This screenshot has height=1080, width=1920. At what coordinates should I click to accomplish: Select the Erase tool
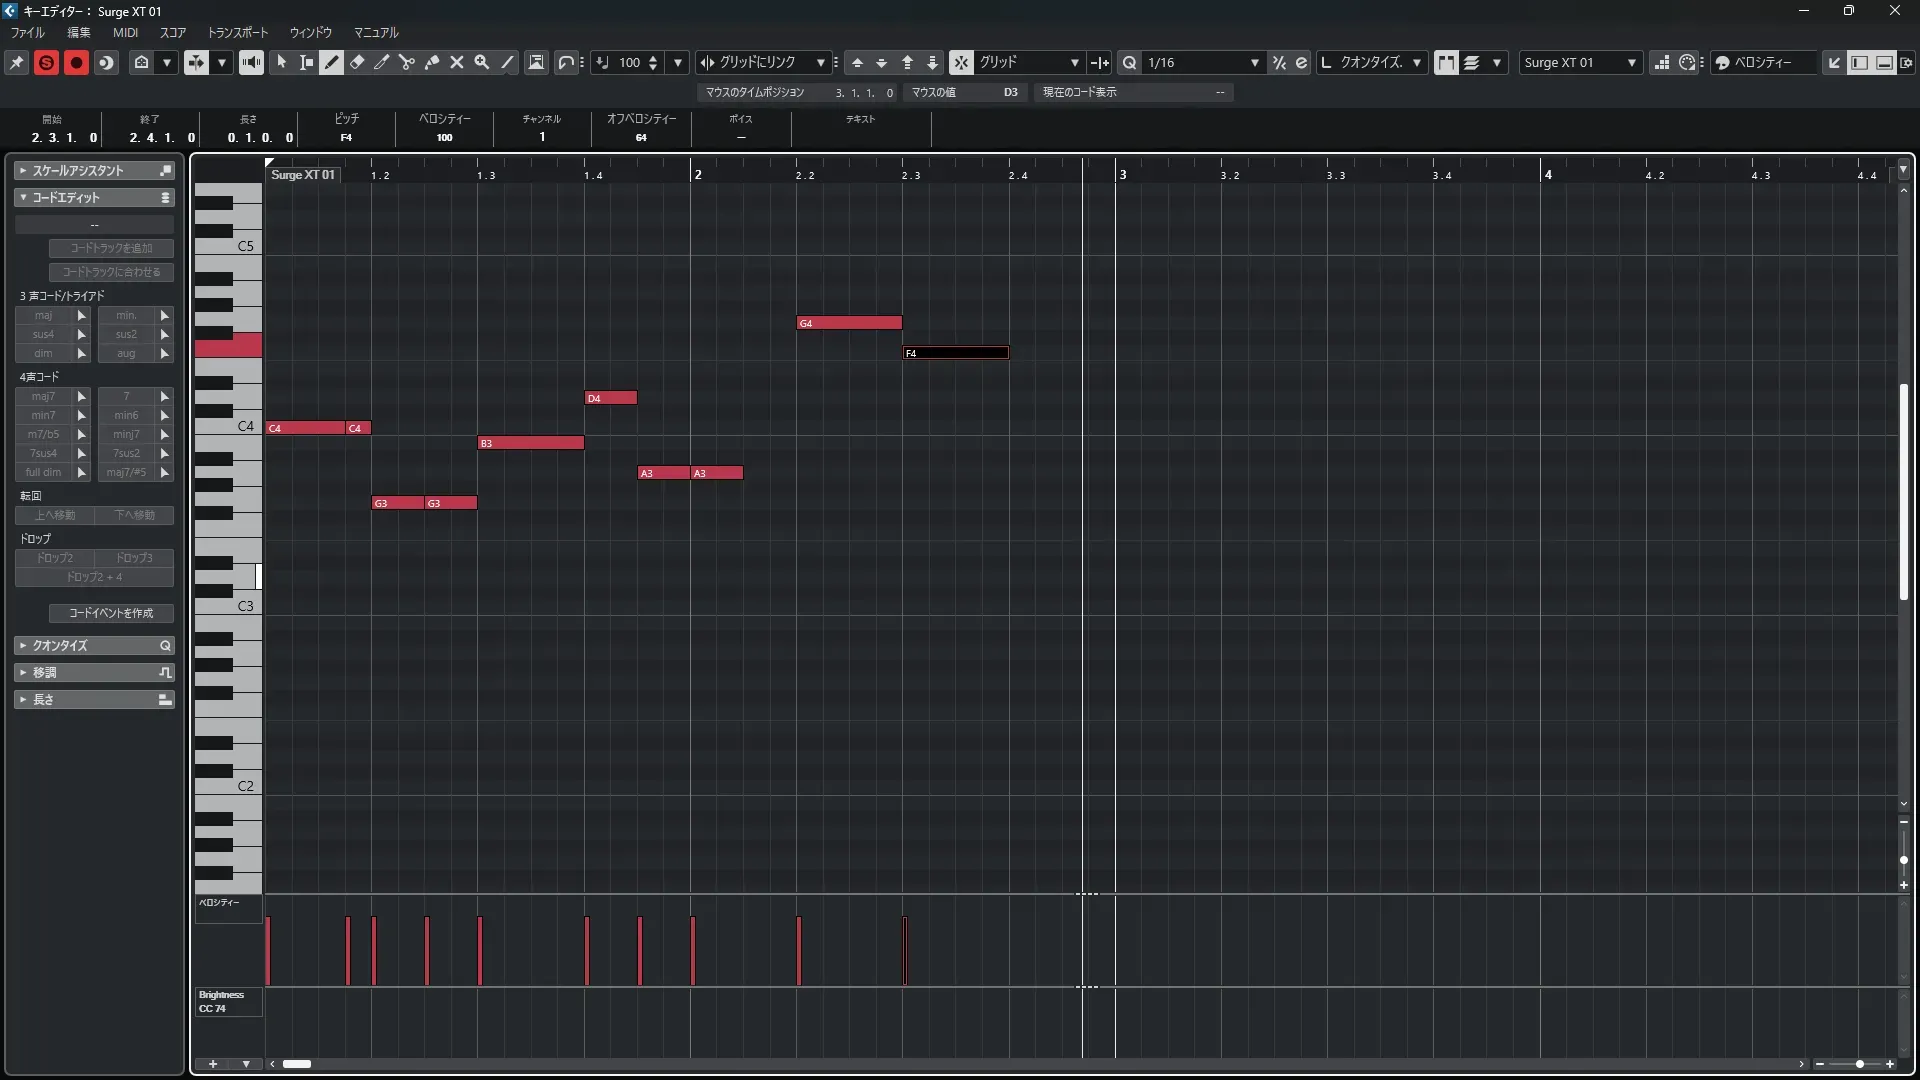(x=357, y=62)
